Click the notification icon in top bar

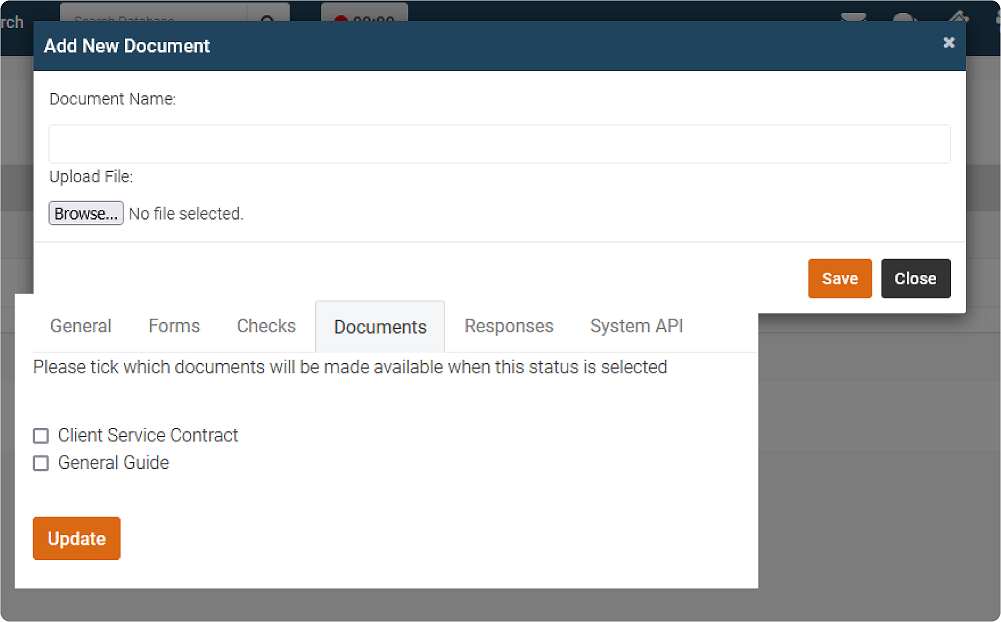[903, 20]
